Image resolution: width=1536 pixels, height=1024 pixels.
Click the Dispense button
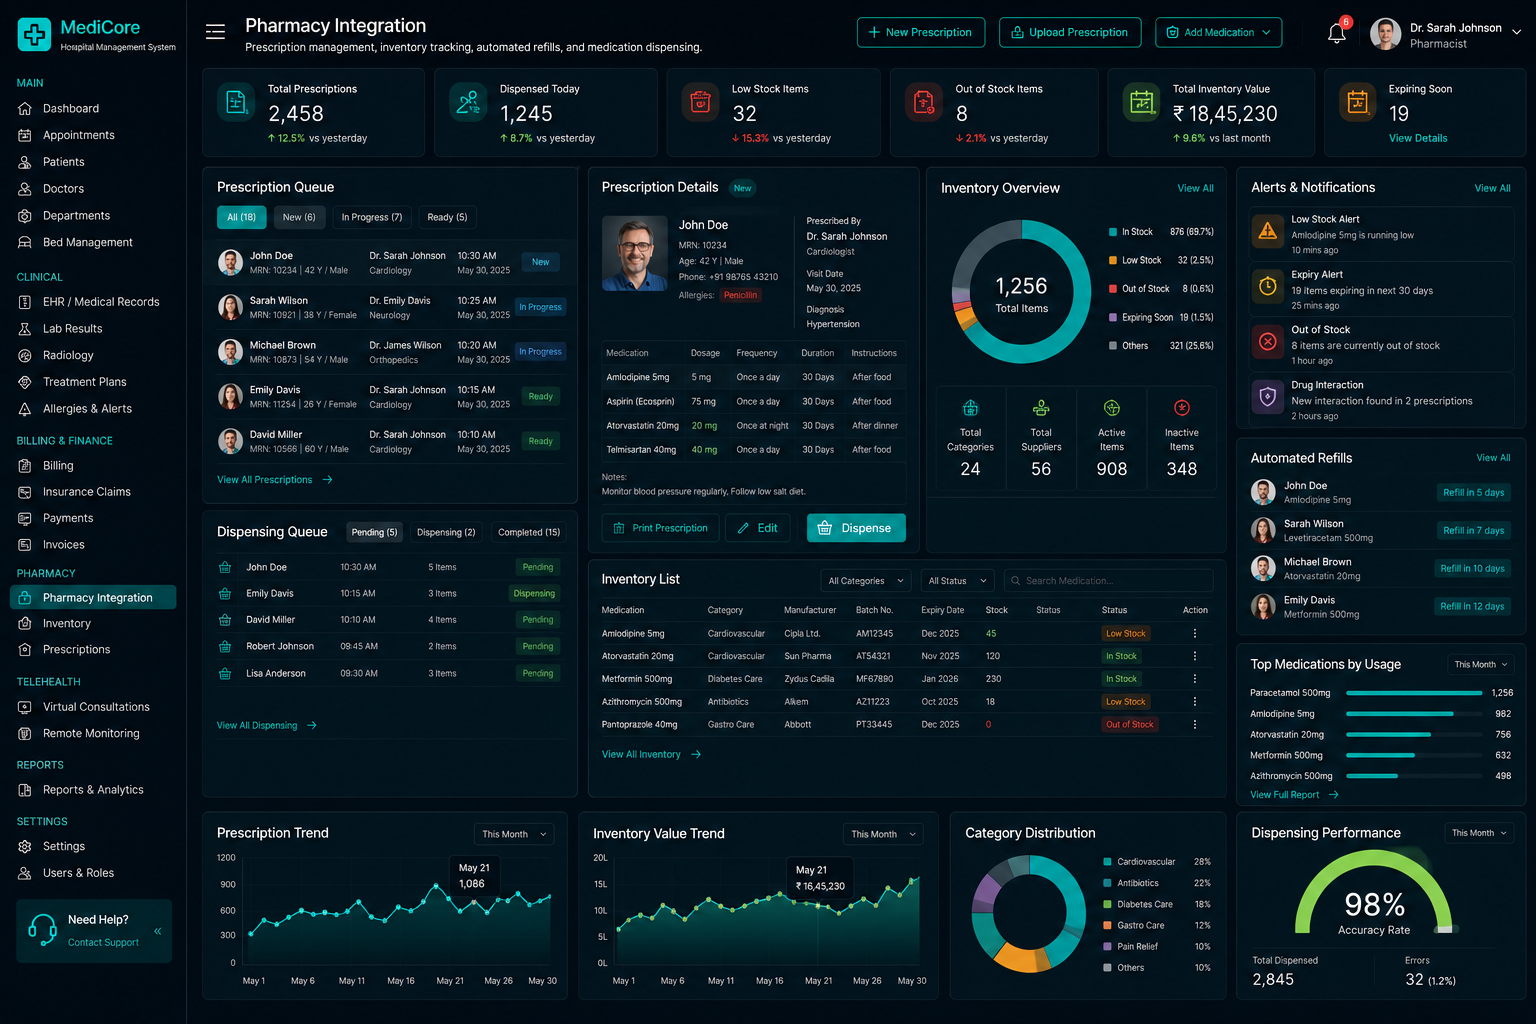coord(856,528)
